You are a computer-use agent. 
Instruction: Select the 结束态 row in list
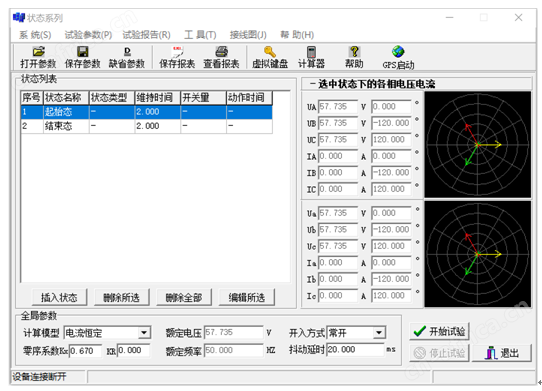pos(147,126)
